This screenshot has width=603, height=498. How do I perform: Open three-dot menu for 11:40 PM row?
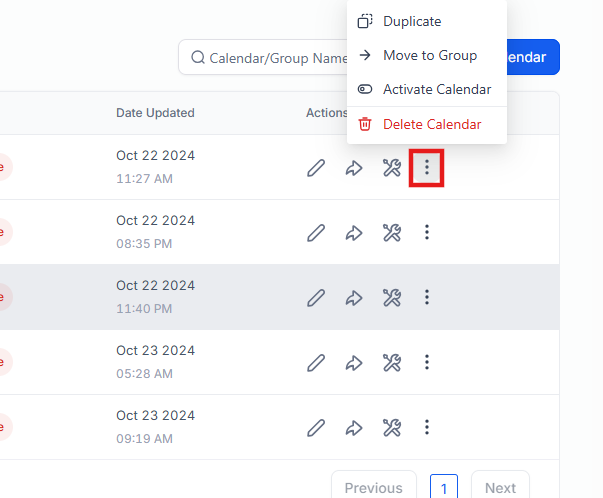[x=427, y=297]
